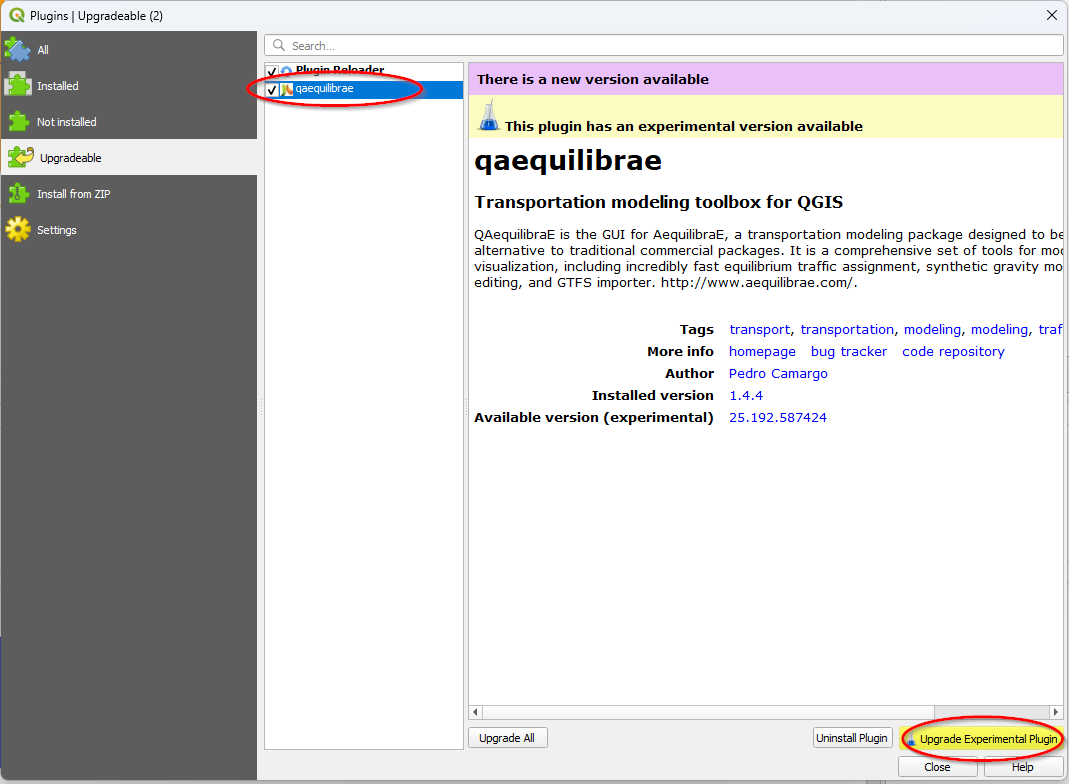Image resolution: width=1069 pixels, height=784 pixels.
Task: Click the search magnifier icon
Action: coord(277,44)
